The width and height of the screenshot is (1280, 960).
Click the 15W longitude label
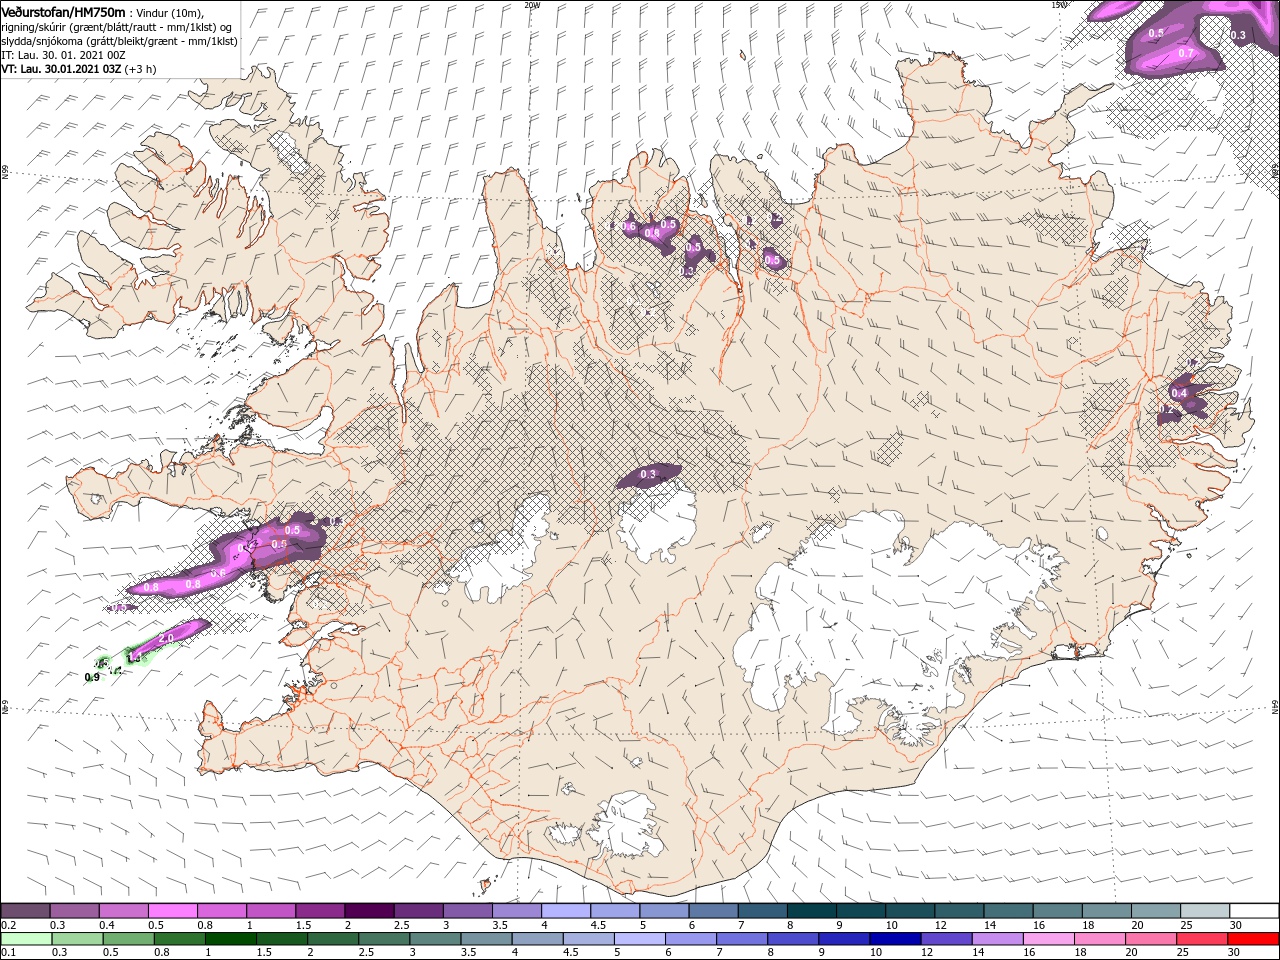tap(1059, 4)
